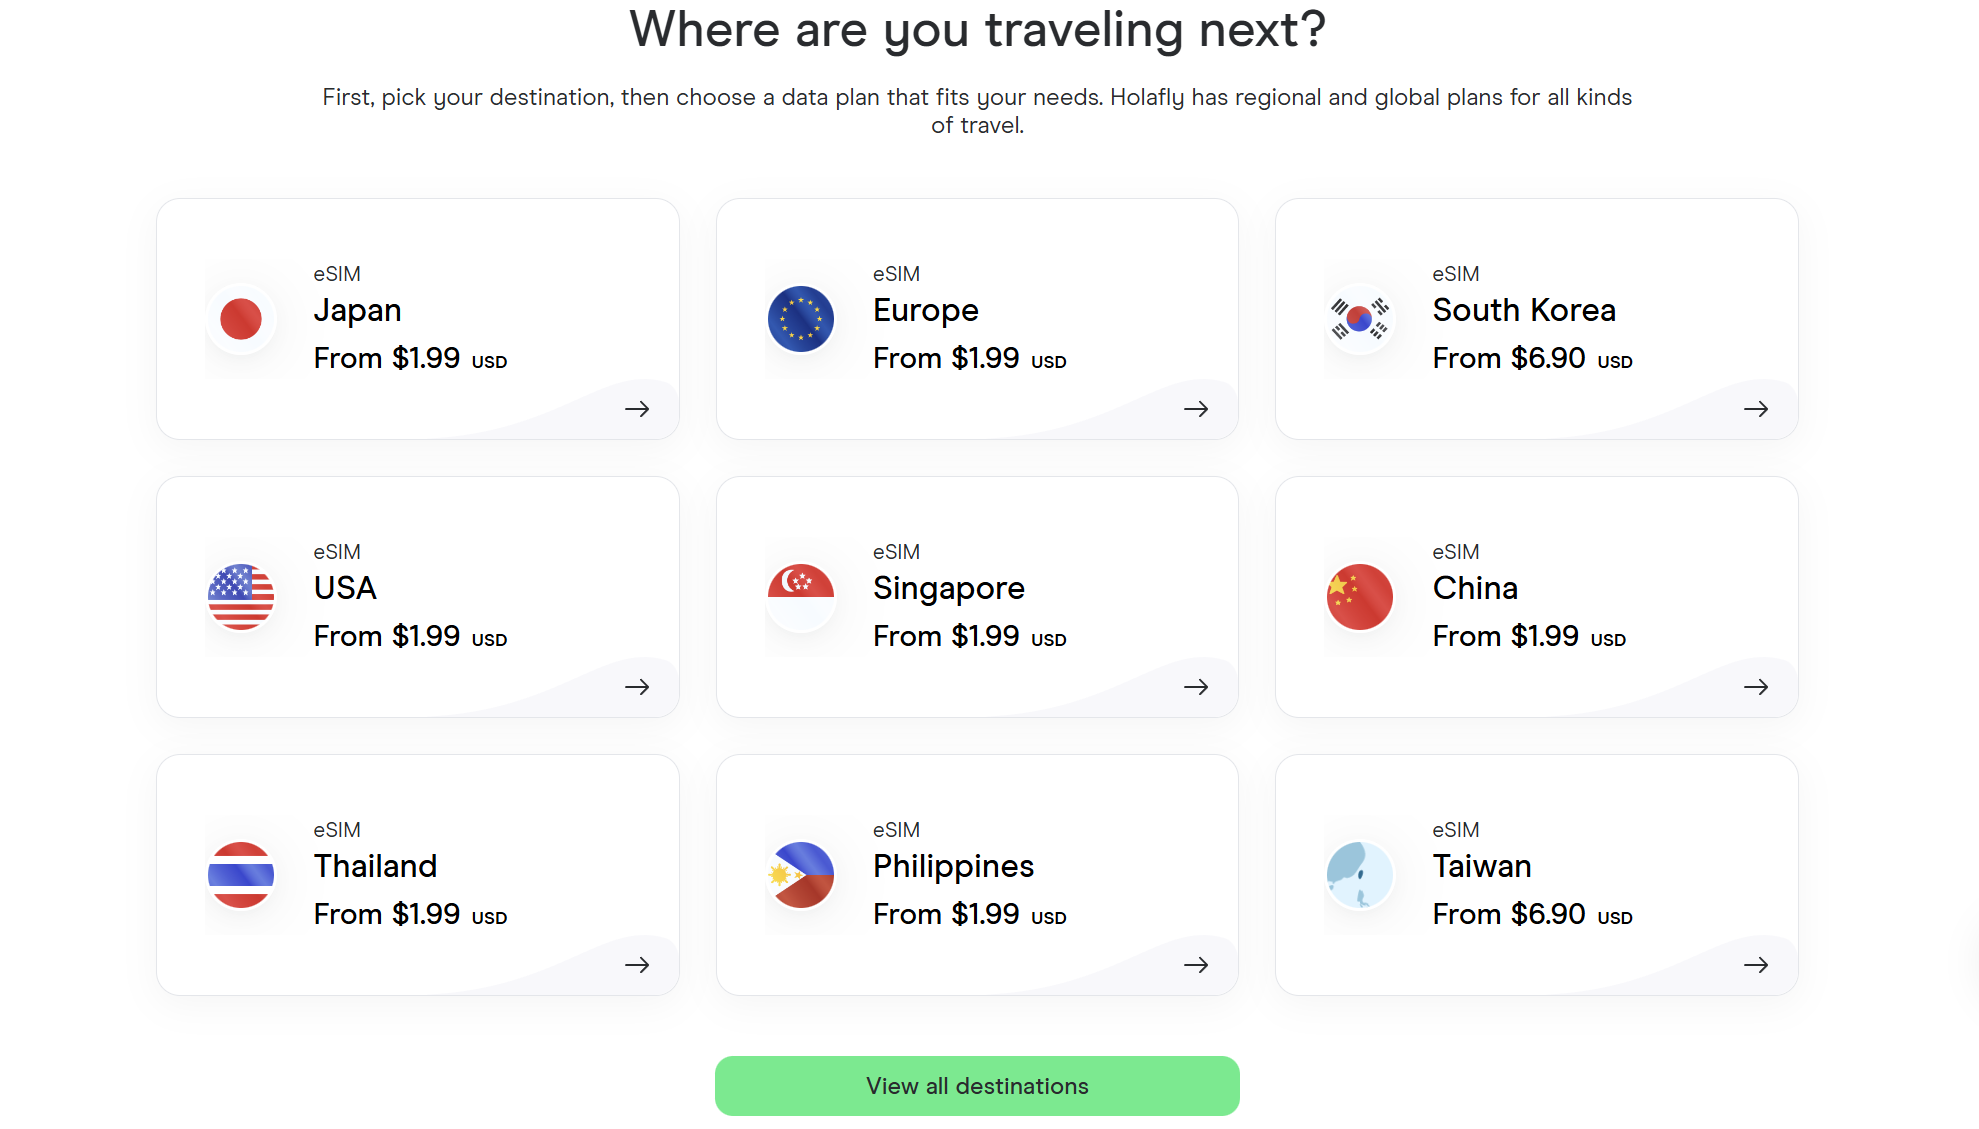Screen dimensions: 1979x1129
Task: Select the Singapore flag icon
Action: click(801, 597)
